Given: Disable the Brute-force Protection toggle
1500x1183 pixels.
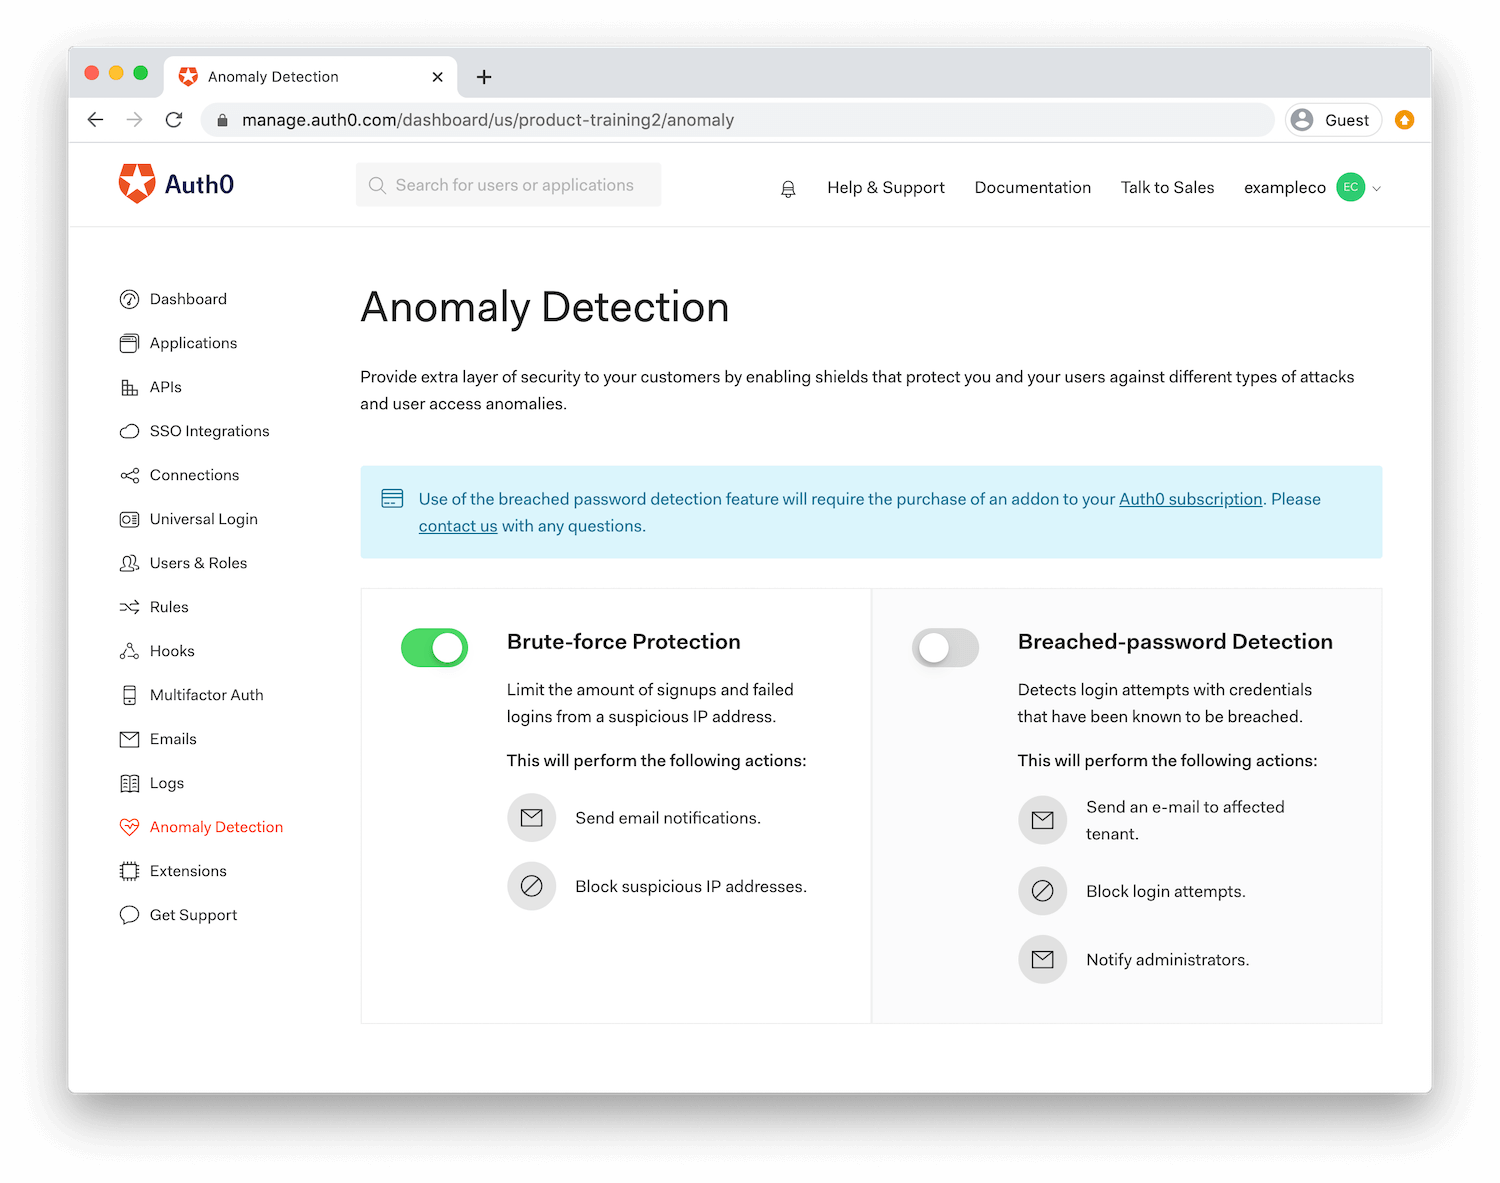Looking at the screenshot, I should pos(434,648).
